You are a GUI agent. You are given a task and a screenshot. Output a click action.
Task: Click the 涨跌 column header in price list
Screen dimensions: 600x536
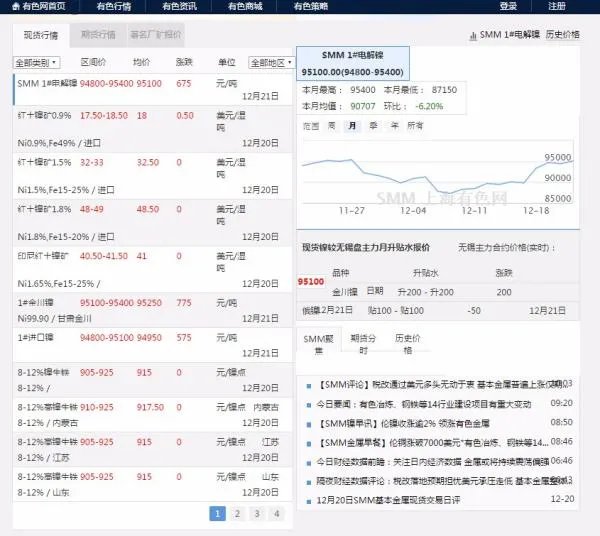[184, 62]
